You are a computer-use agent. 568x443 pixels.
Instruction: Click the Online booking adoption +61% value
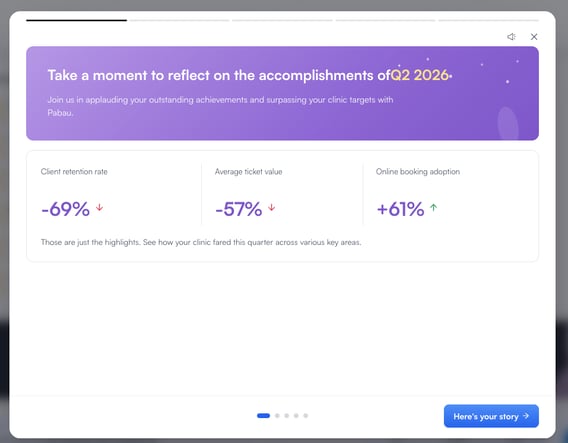[400, 209]
